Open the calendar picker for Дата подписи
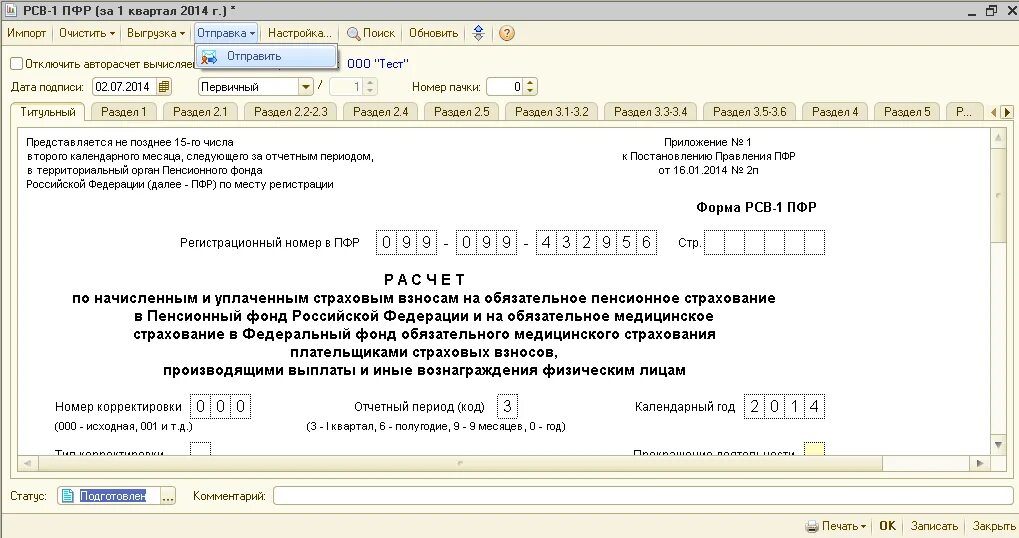The image size is (1019, 538). (164, 86)
